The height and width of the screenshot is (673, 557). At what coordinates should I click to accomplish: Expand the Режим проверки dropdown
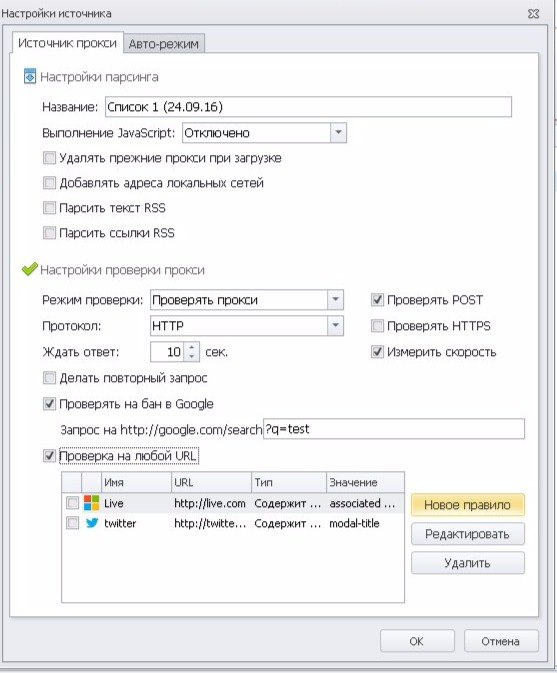click(x=335, y=300)
